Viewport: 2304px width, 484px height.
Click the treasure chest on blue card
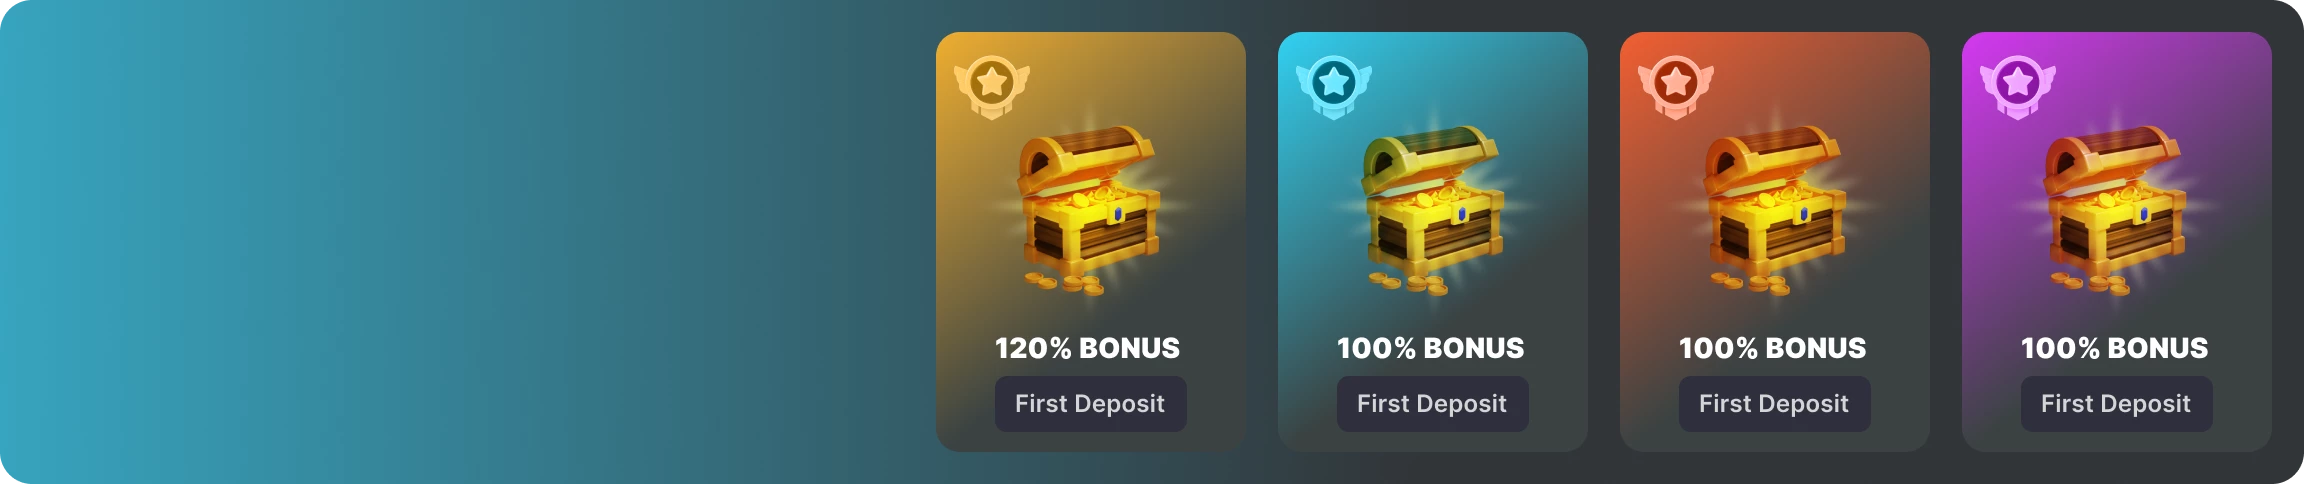click(1432, 210)
